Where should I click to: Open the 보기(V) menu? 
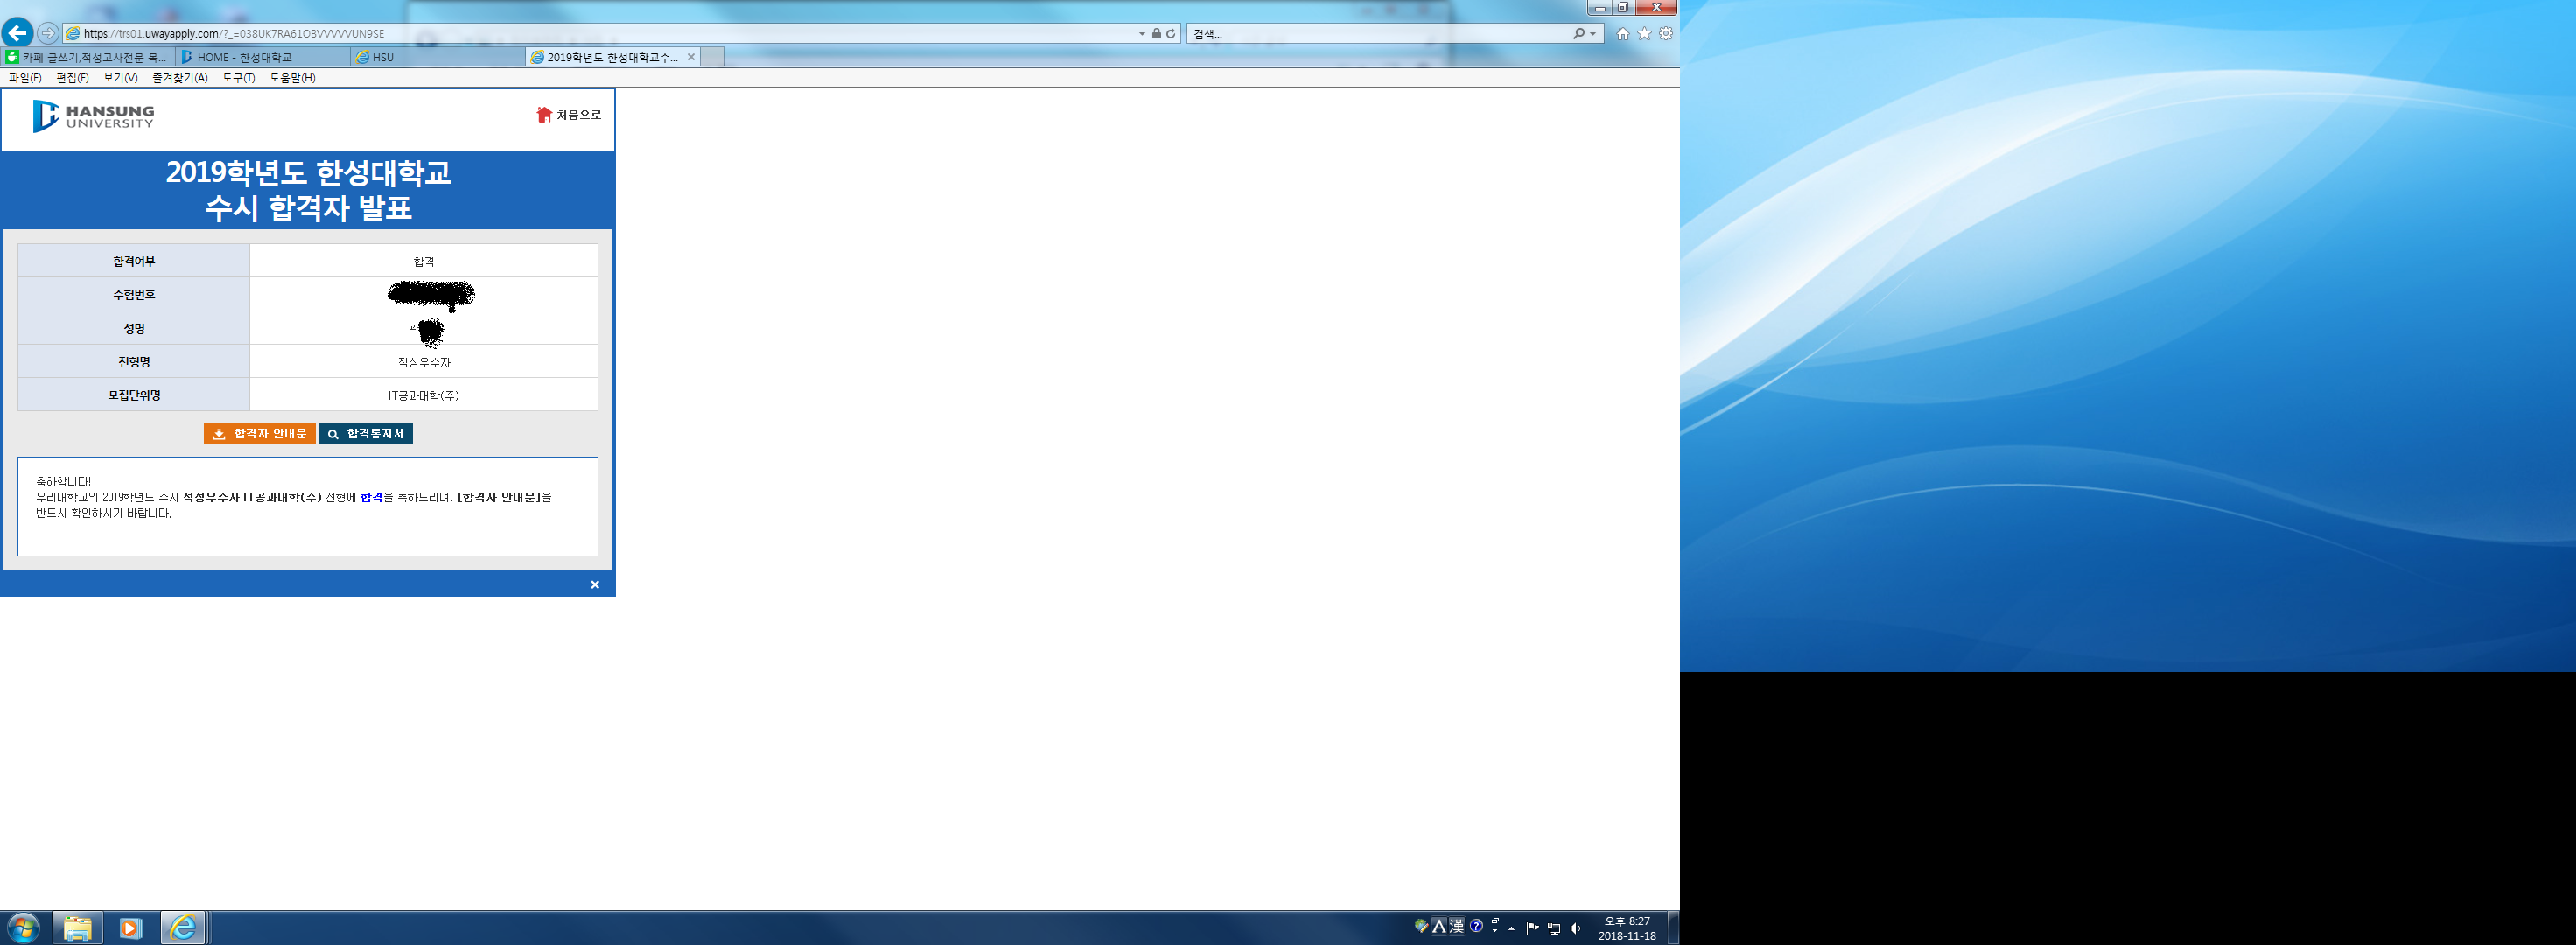click(x=120, y=77)
